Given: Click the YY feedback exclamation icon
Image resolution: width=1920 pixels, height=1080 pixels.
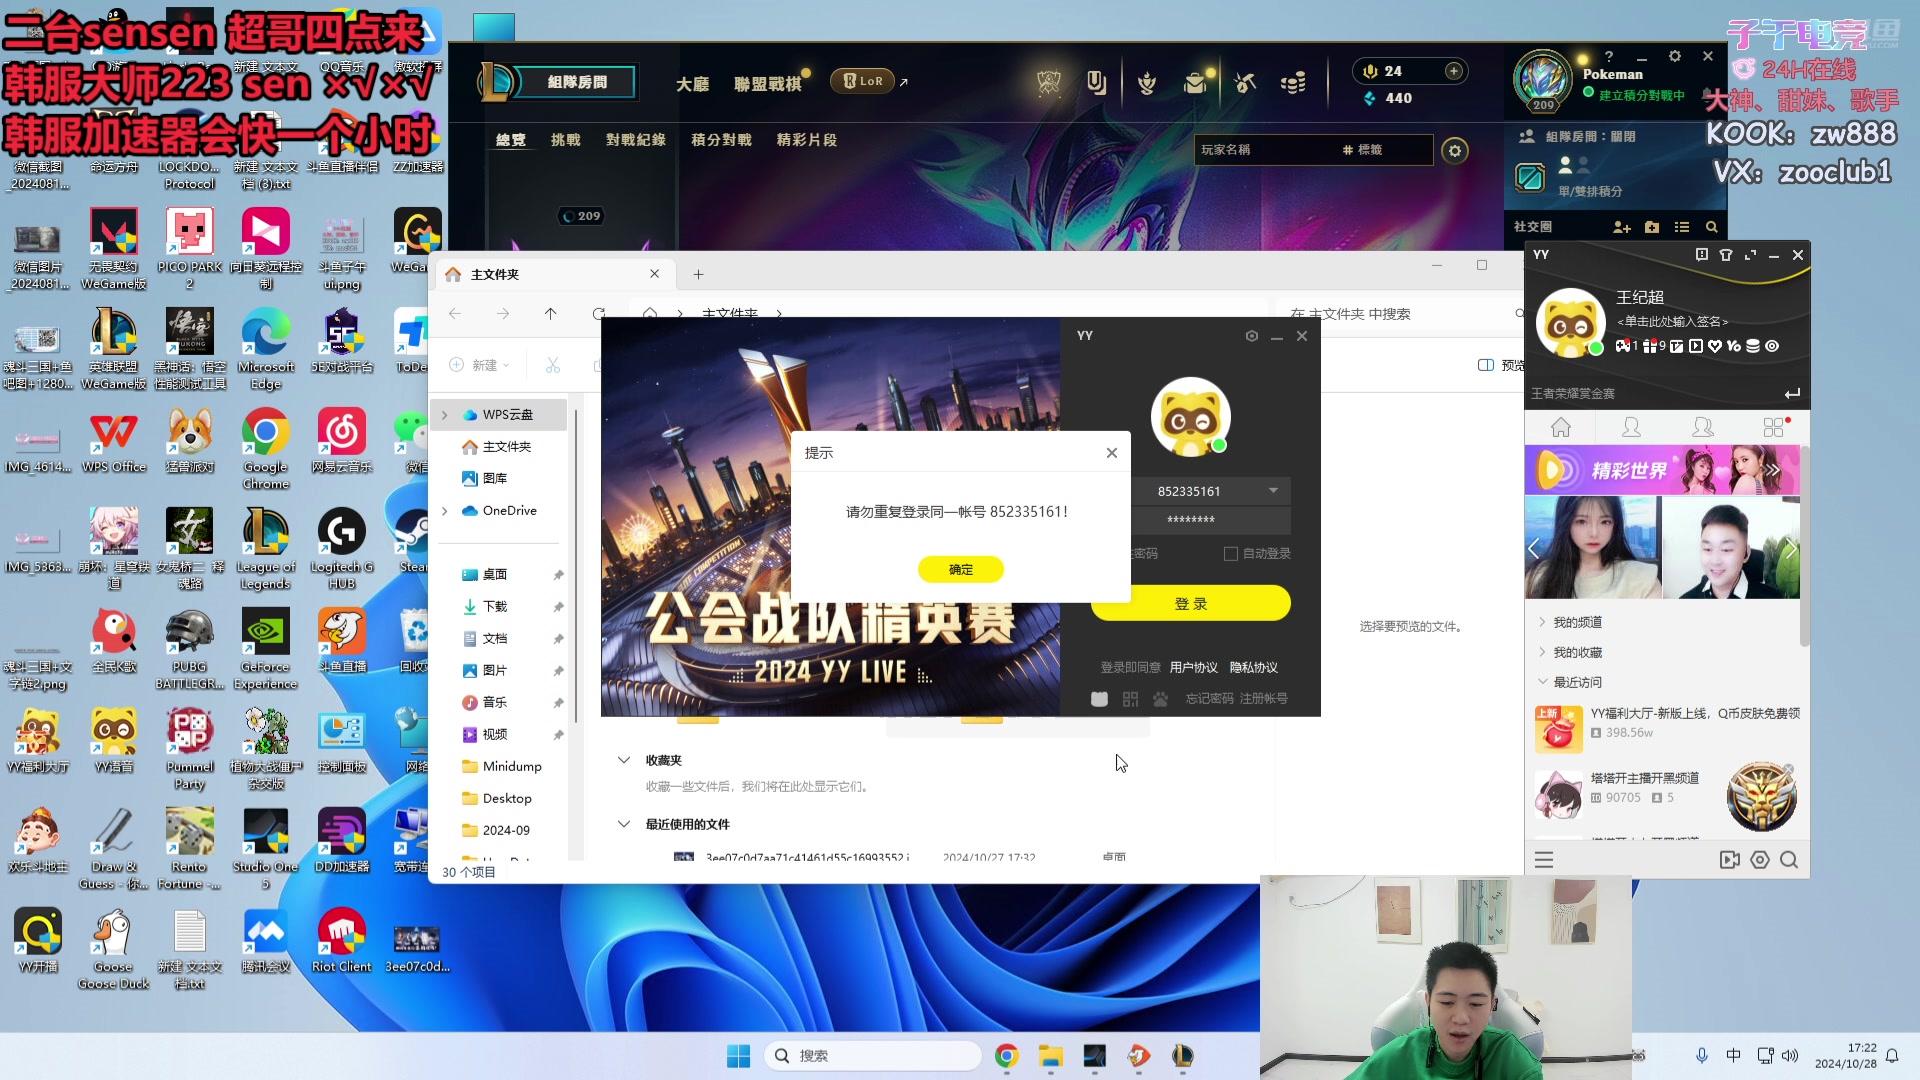Looking at the screenshot, I should tap(1701, 255).
